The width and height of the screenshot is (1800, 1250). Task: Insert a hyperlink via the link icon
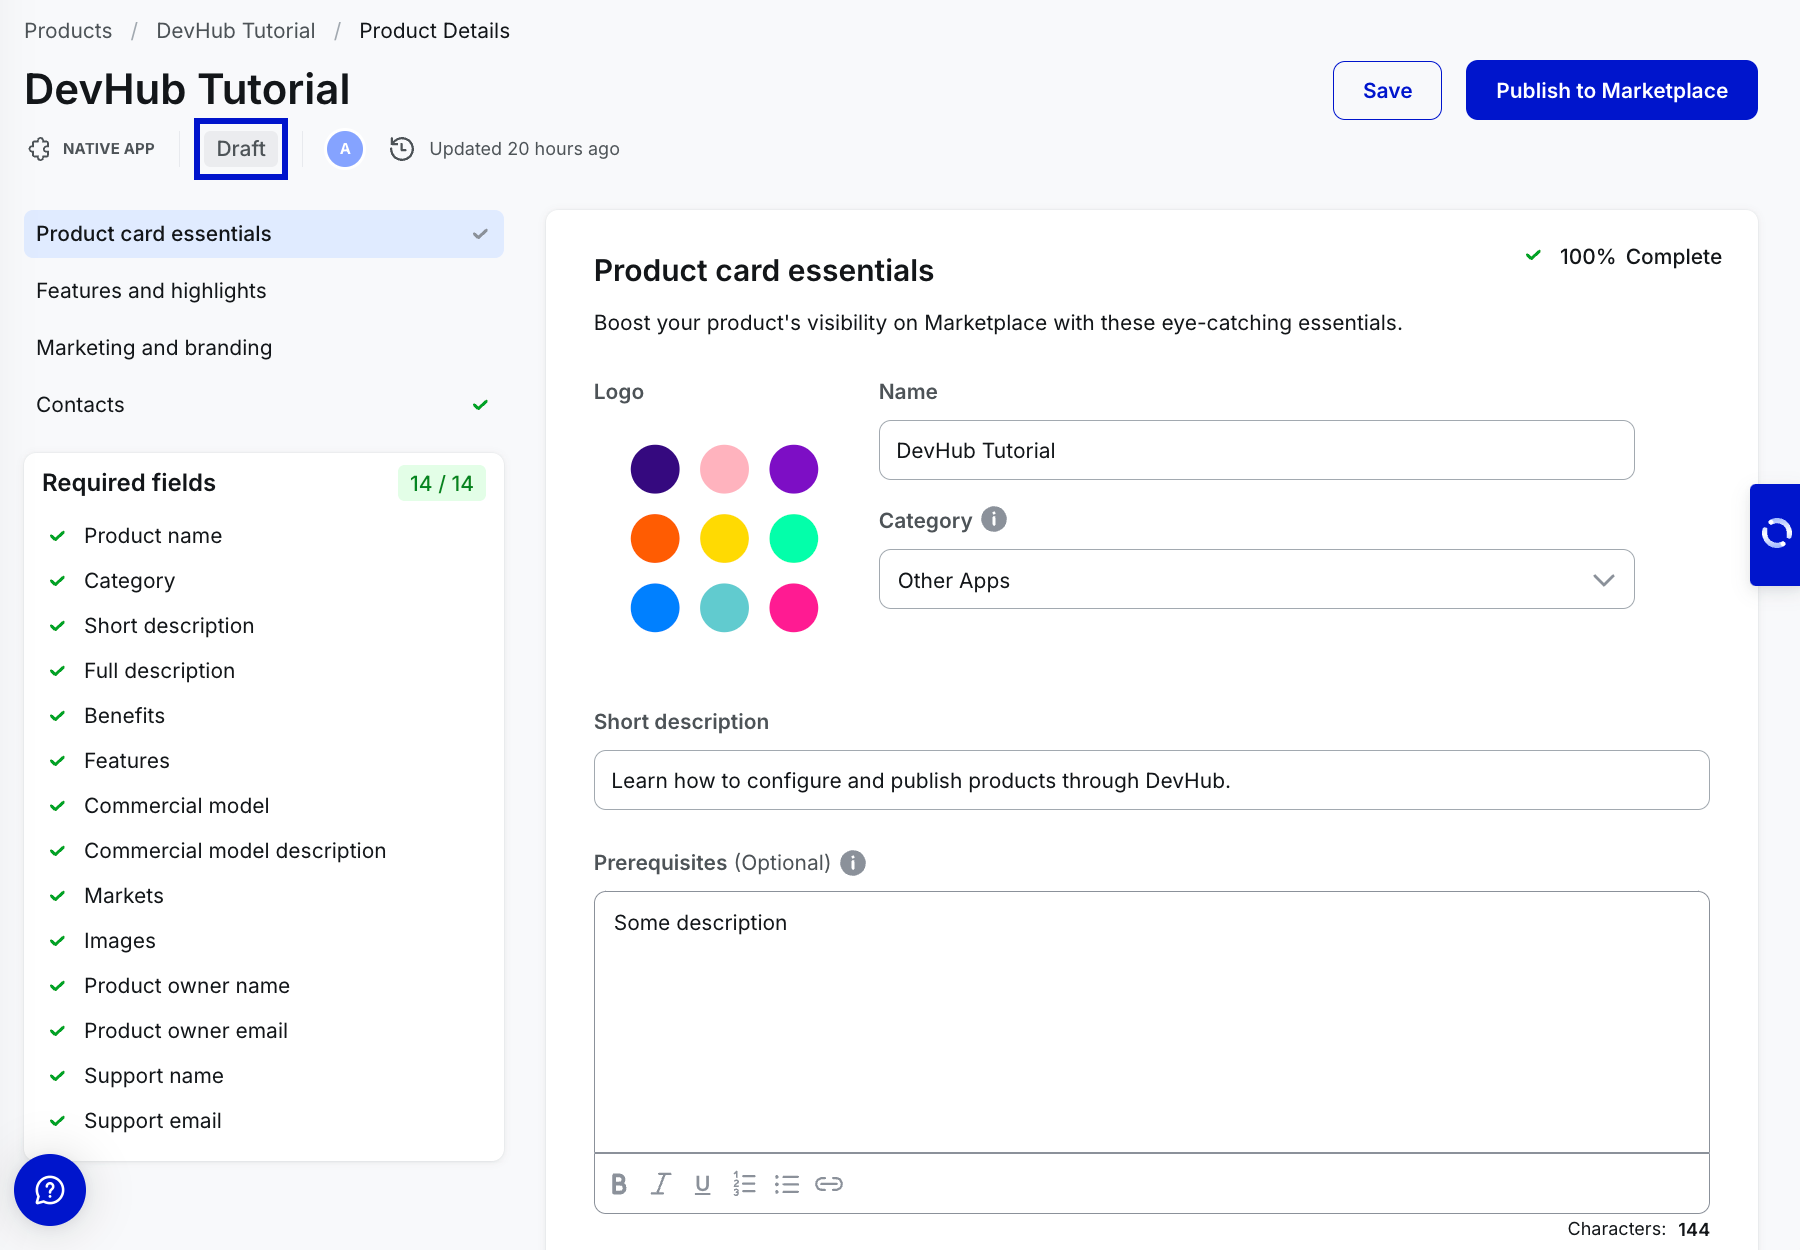tap(829, 1184)
